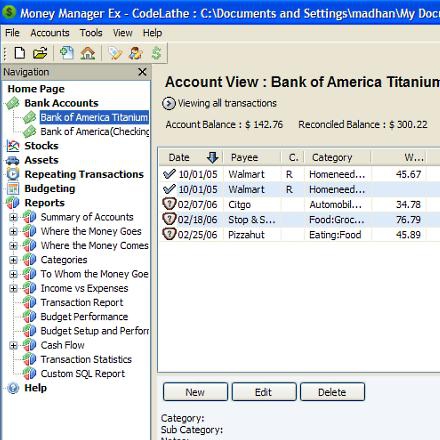
Task: Click the Eating:Food category cell
Action: click(335, 235)
